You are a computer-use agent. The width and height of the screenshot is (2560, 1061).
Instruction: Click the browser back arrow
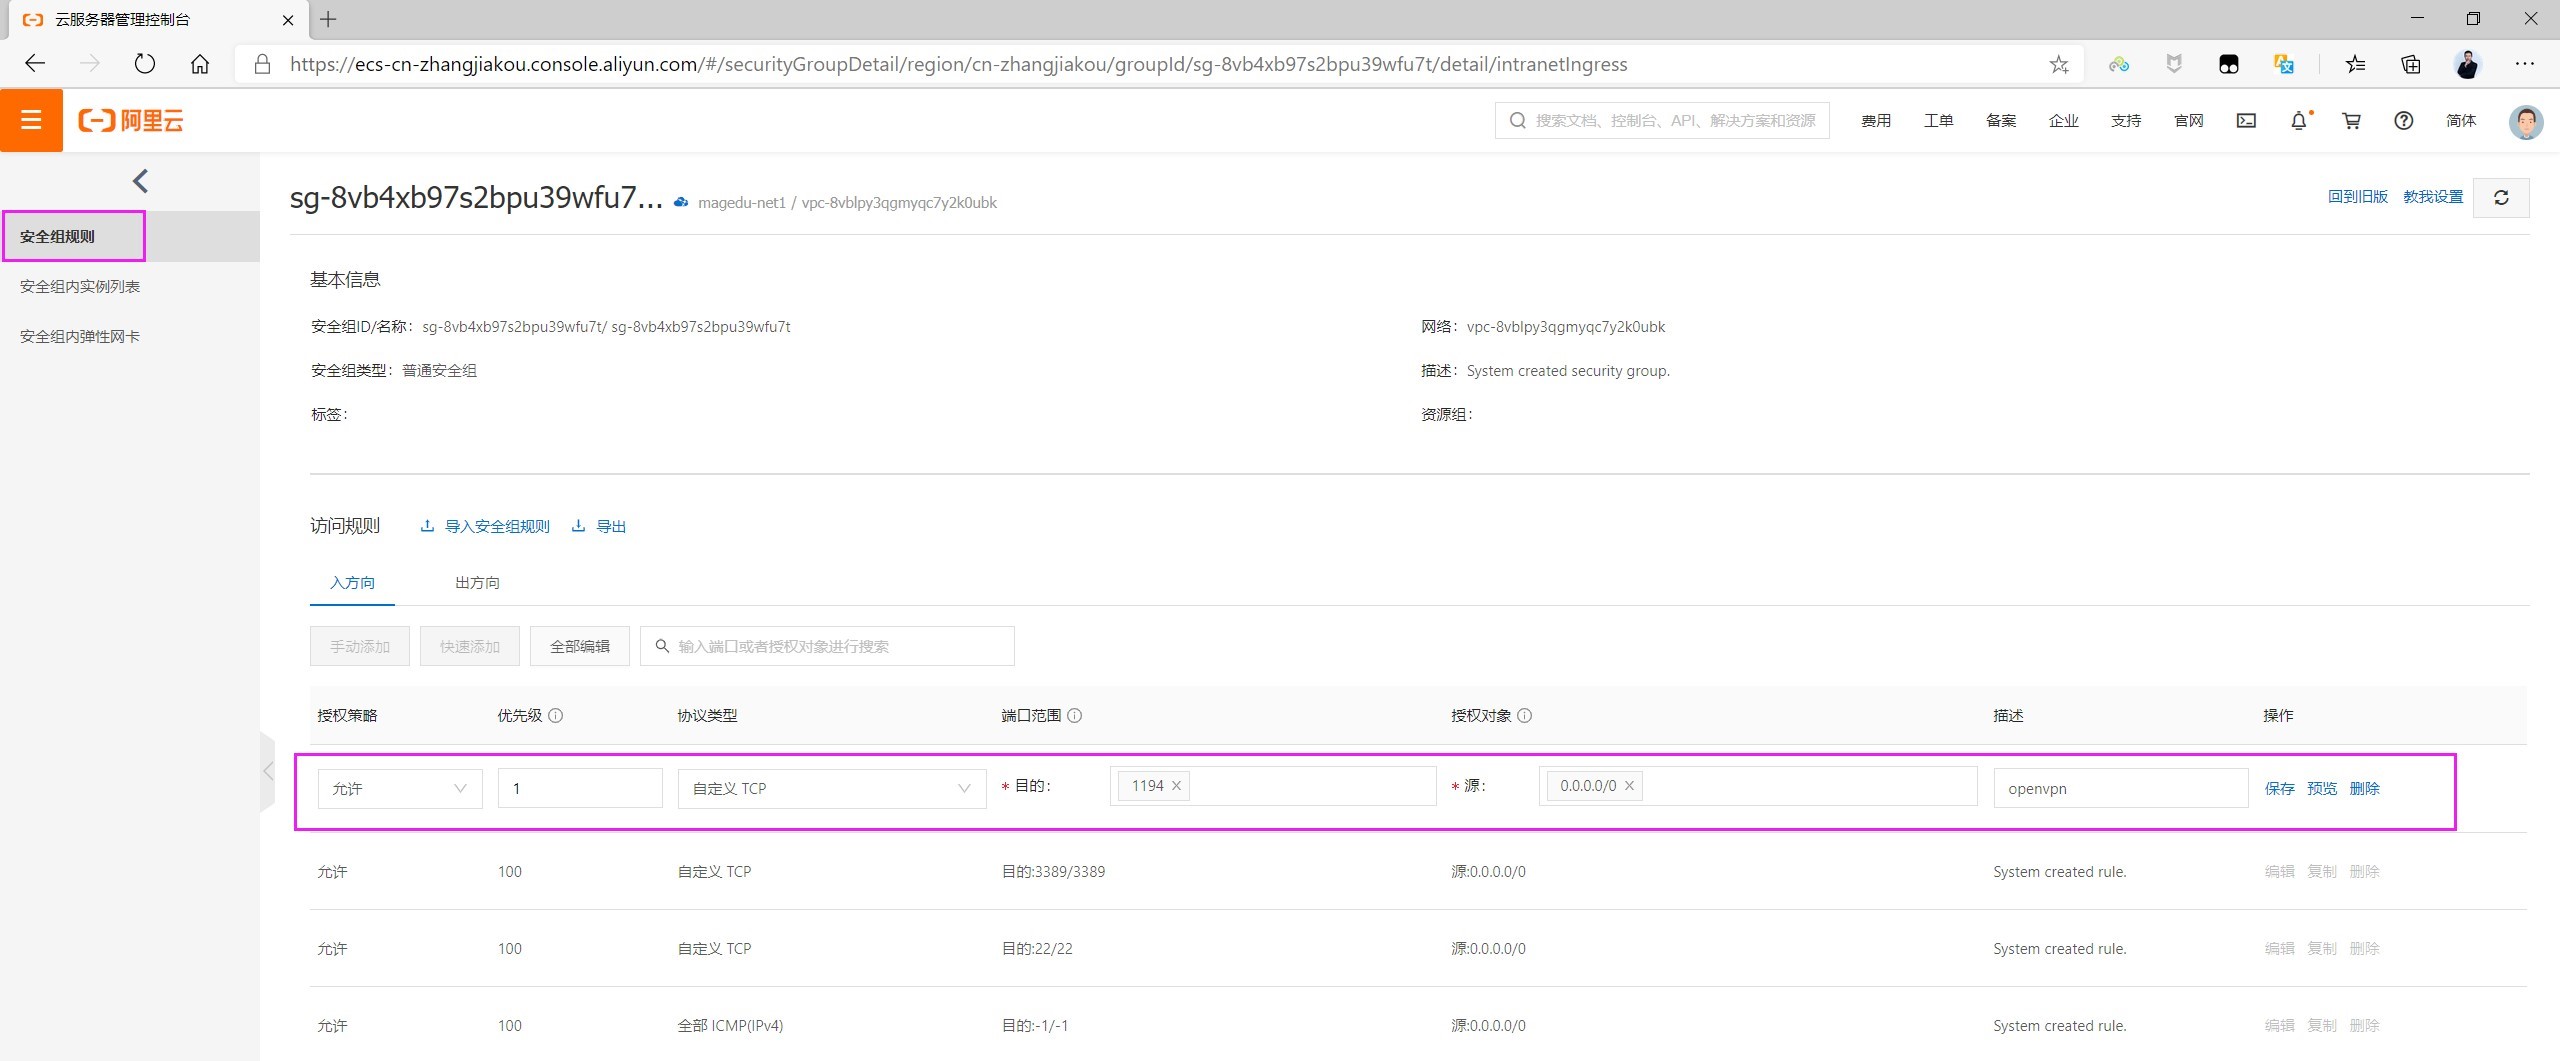coord(35,64)
